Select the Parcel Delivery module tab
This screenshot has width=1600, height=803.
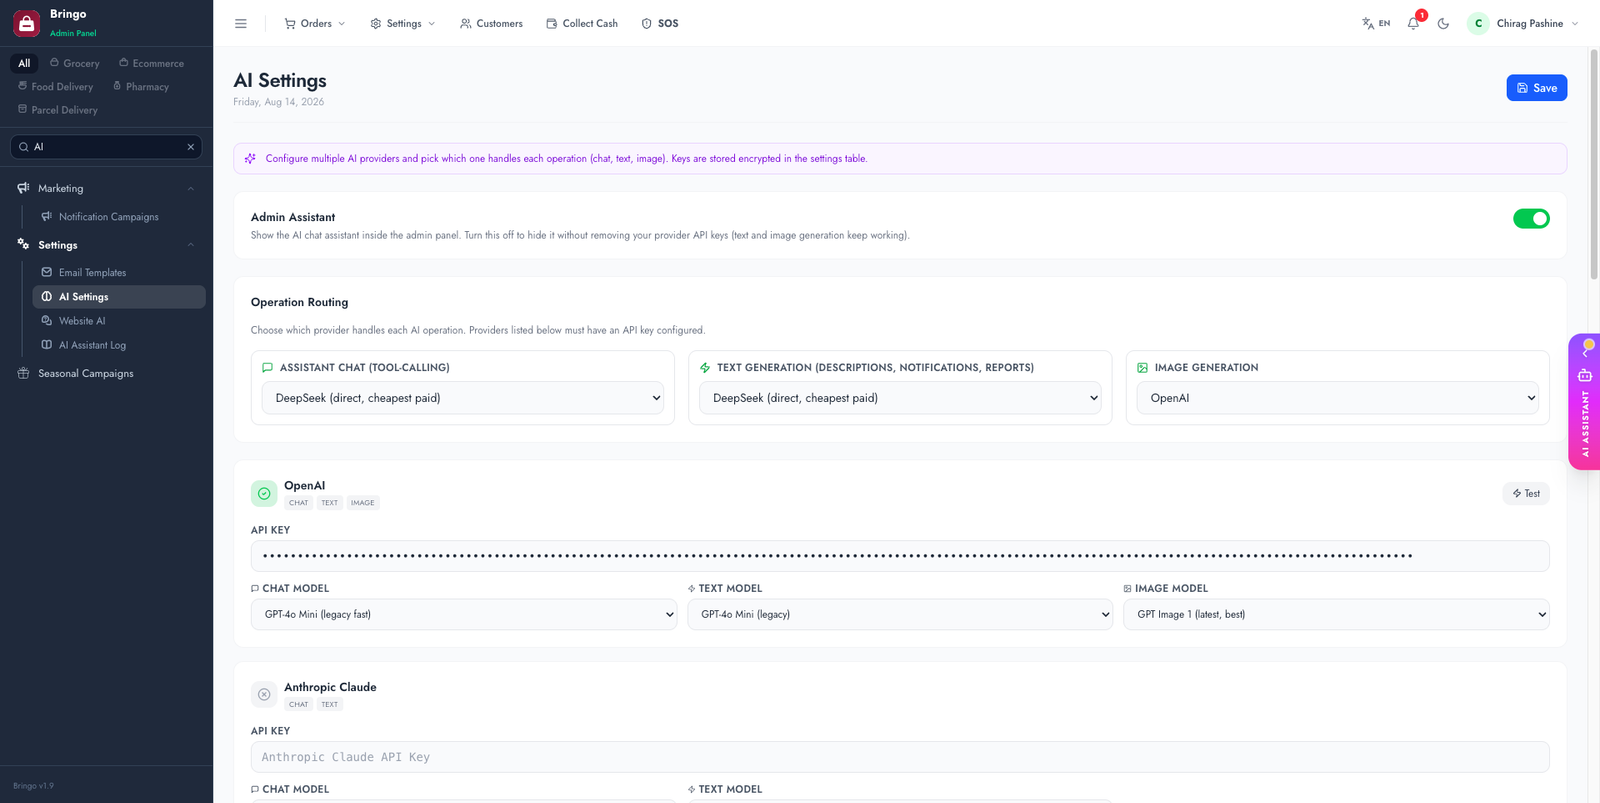pos(58,110)
